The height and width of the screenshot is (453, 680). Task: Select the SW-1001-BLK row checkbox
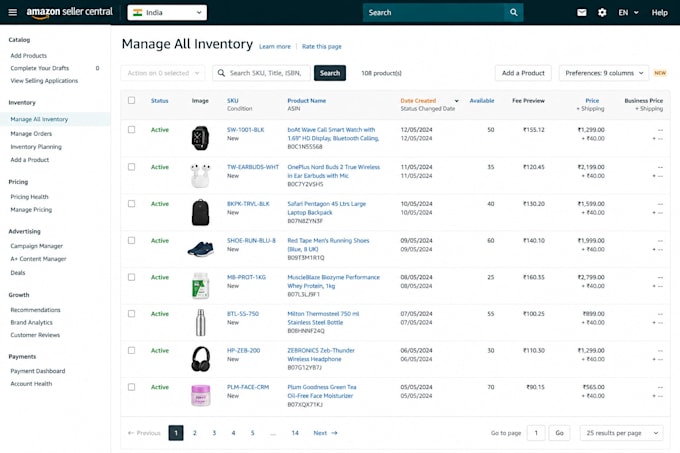click(x=131, y=129)
